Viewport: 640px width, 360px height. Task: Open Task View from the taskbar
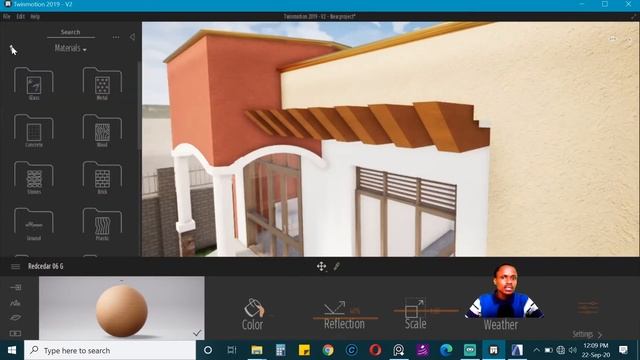coord(232,350)
